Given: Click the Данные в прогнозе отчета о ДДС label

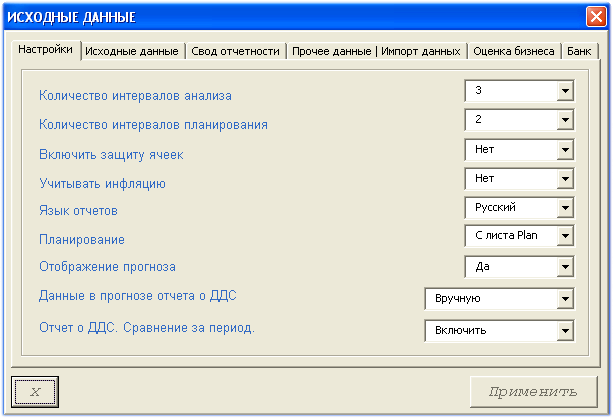Looking at the screenshot, I should click(138, 296).
